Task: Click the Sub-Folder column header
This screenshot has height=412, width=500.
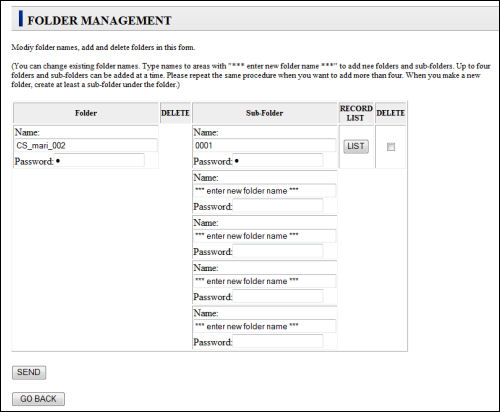Action: (265, 113)
